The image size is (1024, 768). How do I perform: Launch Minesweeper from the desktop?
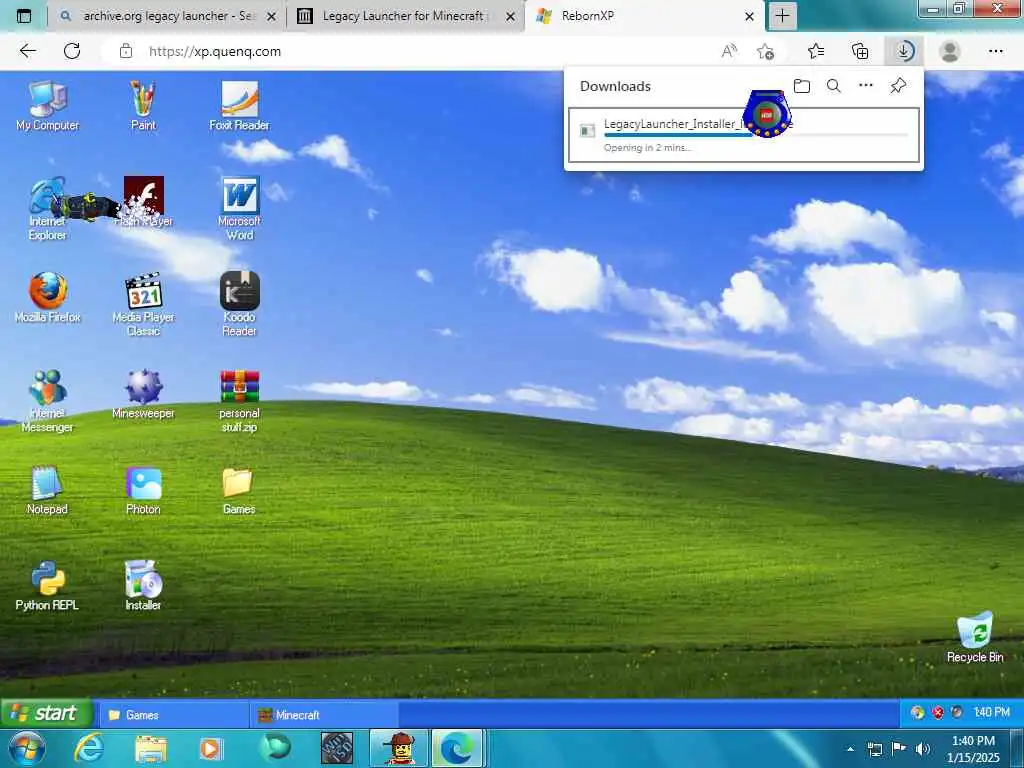click(143, 394)
